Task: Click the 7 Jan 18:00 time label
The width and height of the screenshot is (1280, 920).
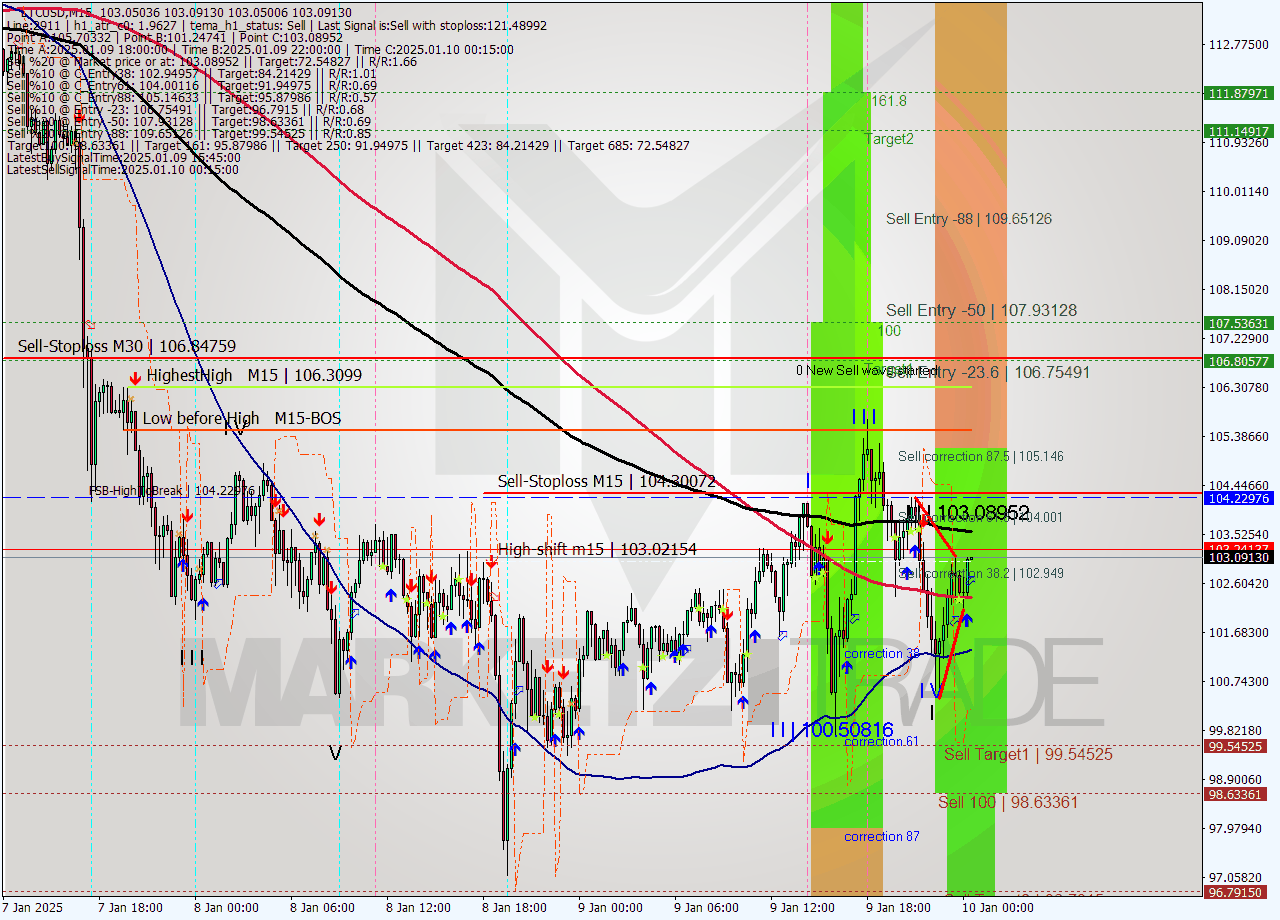Action: [x=130, y=908]
